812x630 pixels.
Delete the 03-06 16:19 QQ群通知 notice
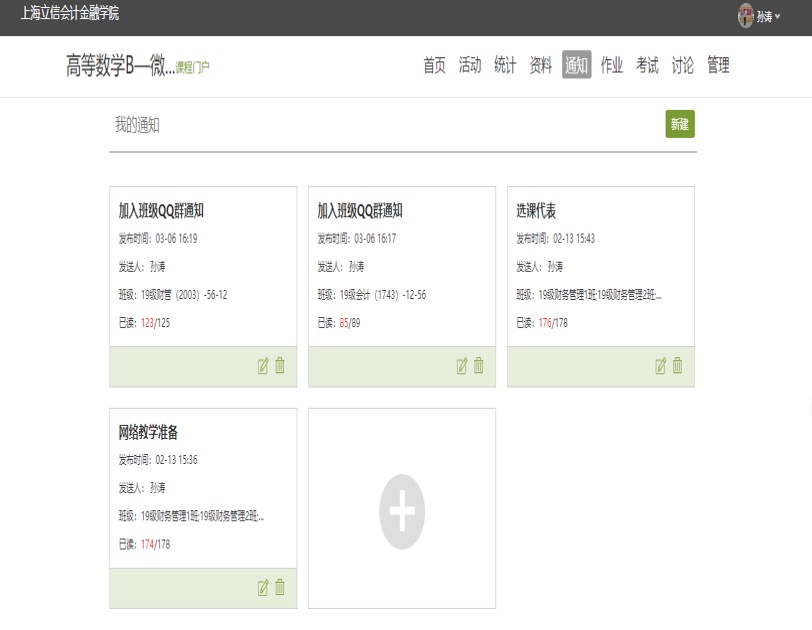click(x=280, y=366)
